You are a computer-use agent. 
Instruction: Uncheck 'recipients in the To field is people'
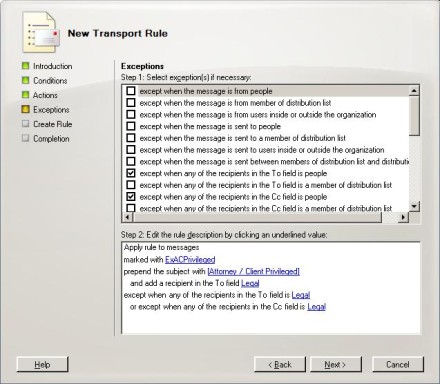tap(131, 173)
